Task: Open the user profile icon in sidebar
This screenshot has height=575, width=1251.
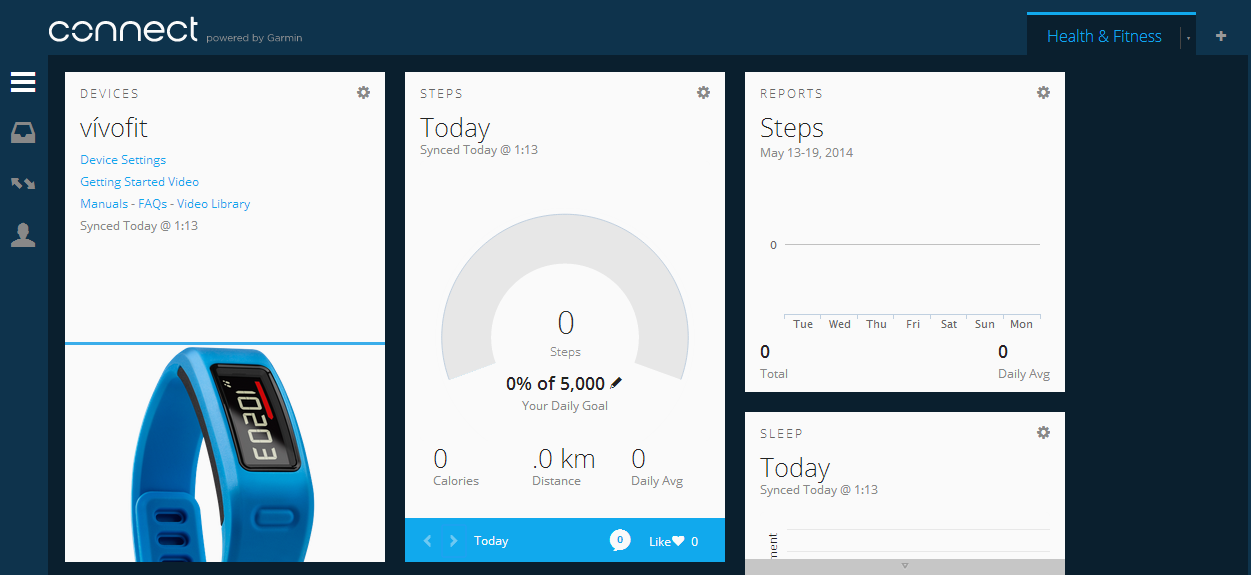Action: 23,235
